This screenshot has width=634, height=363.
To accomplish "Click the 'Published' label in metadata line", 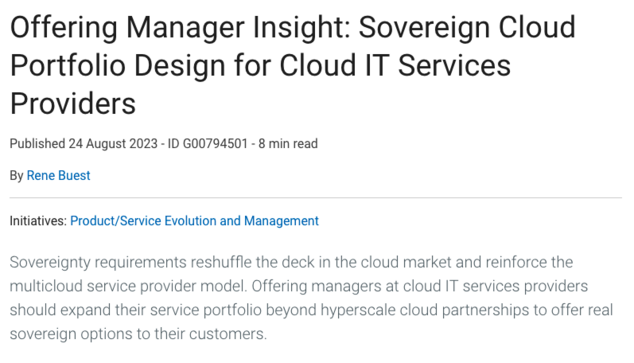I will [37, 144].
